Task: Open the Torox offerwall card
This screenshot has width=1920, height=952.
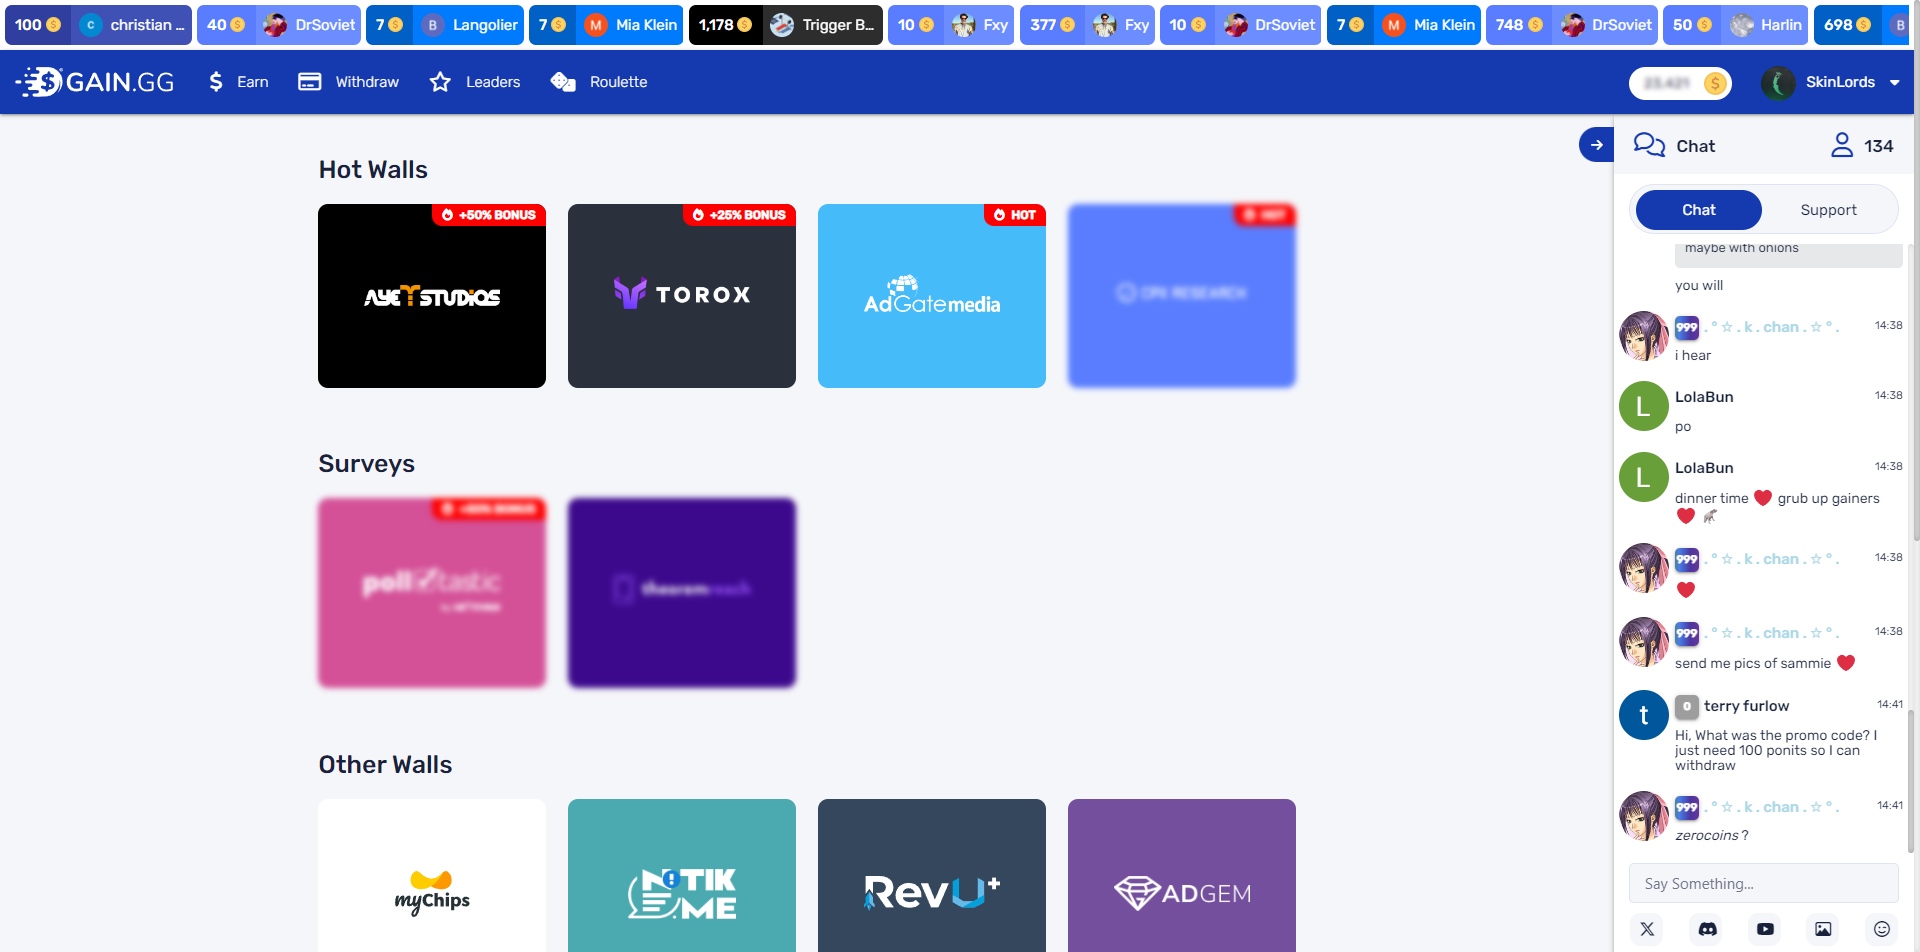Action: tap(682, 296)
